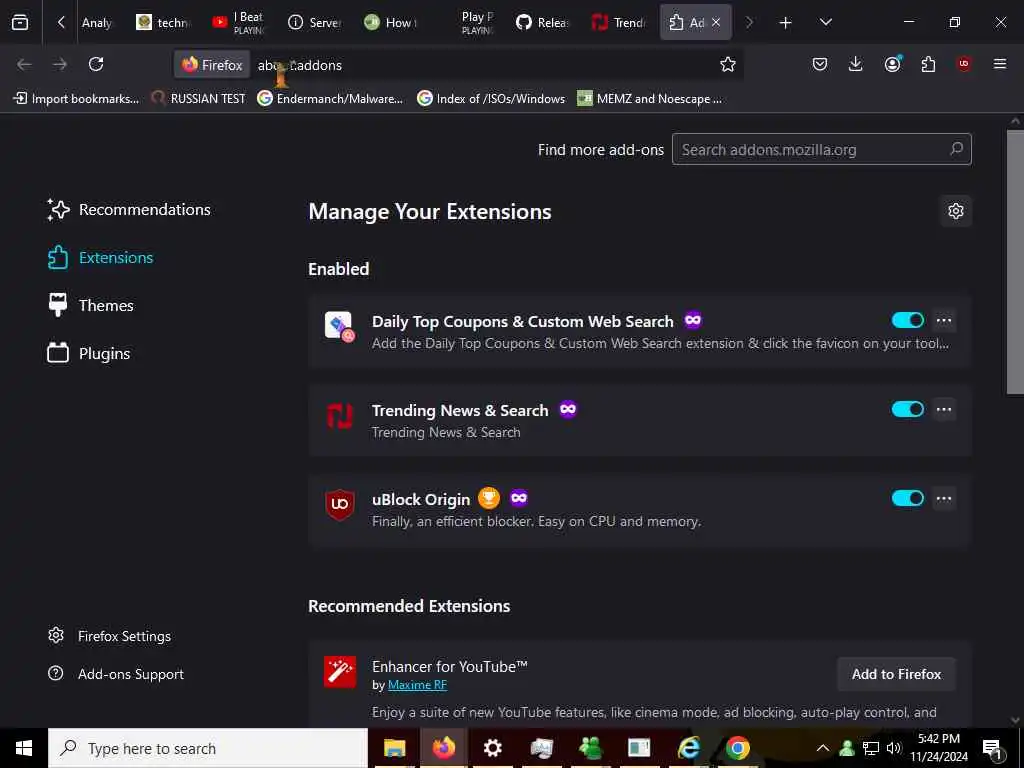The image size is (1024, 768).
Task: Go back one page
Action: pos(24,64)
